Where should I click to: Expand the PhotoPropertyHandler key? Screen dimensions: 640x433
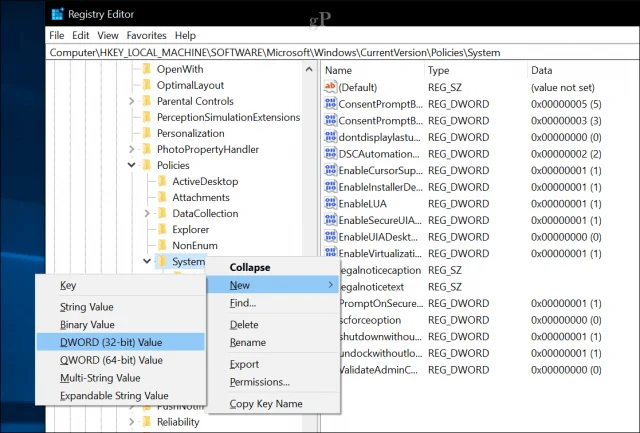[131, 149]
